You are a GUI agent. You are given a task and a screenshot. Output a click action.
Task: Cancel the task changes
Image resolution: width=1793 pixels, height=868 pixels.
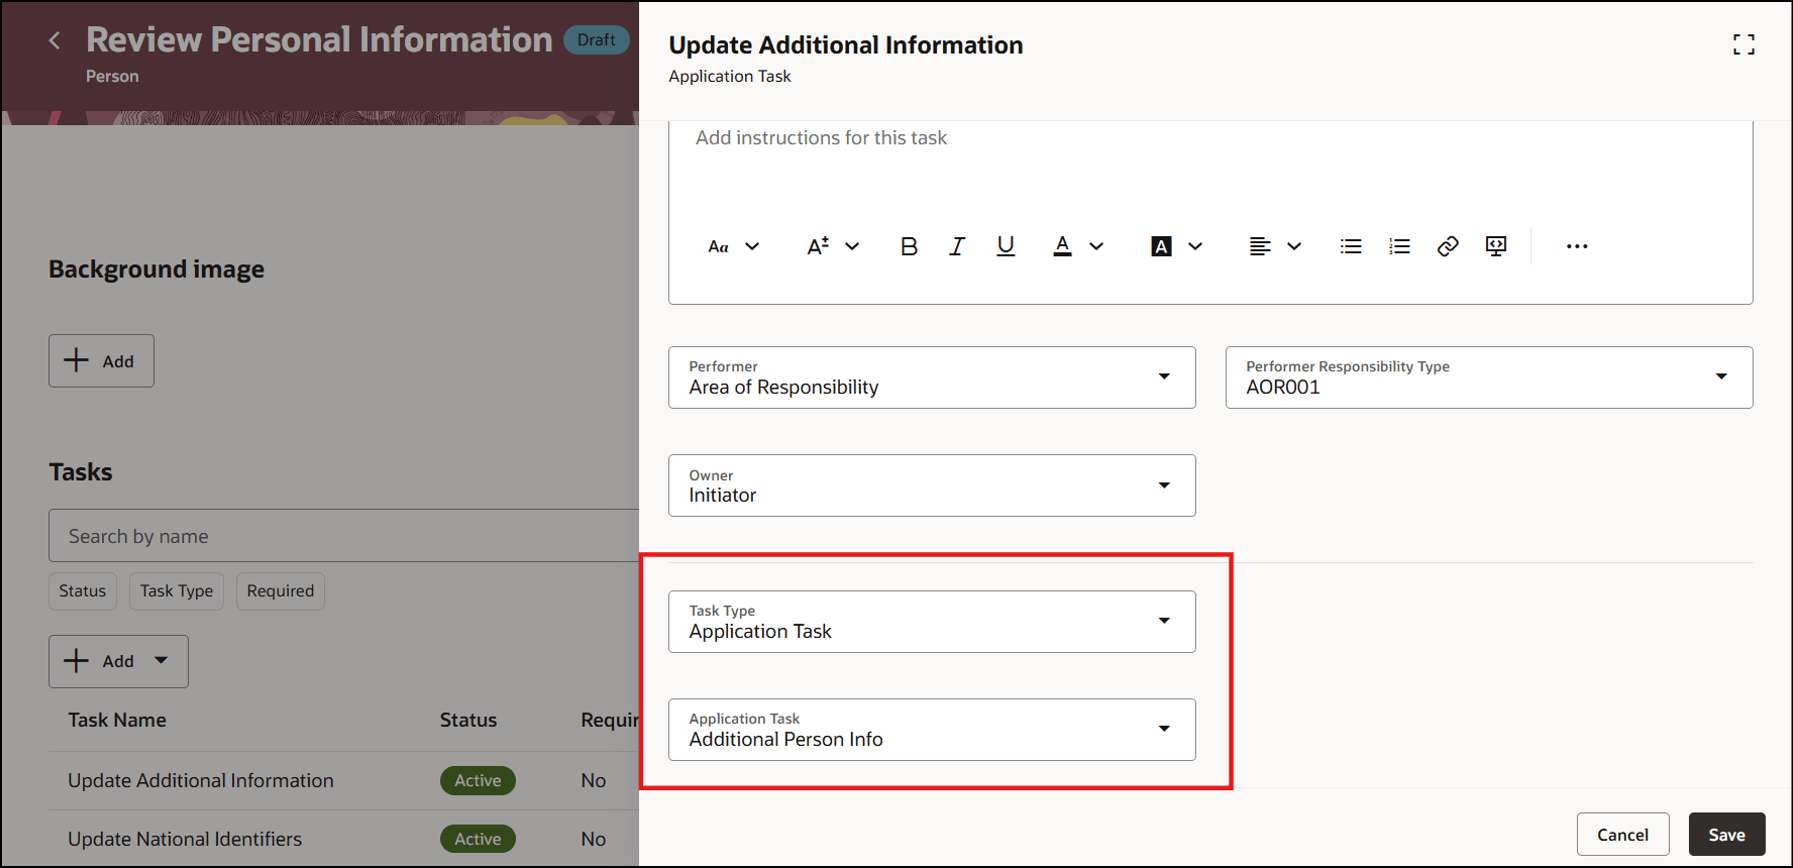point(1623,834)
